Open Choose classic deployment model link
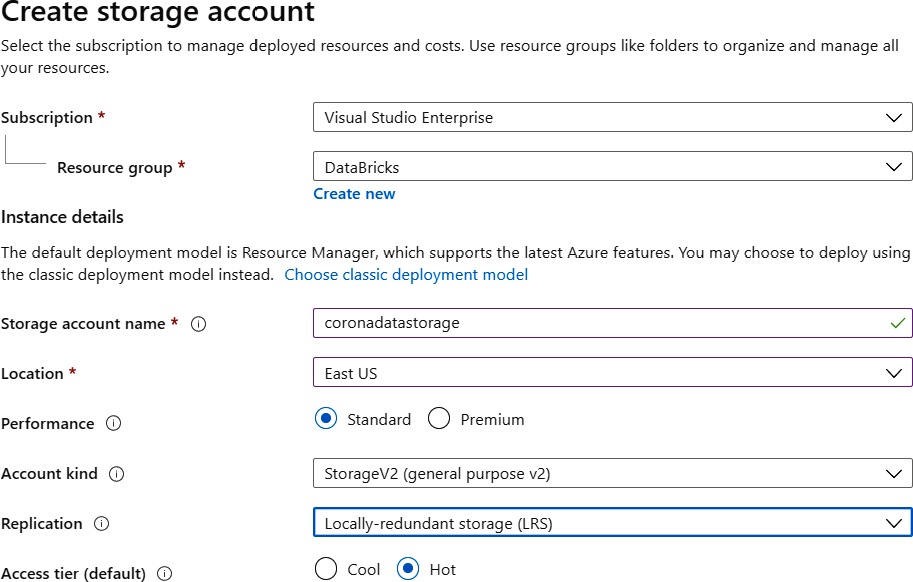This screenshot has height=582, width=913. coord(406,274)
